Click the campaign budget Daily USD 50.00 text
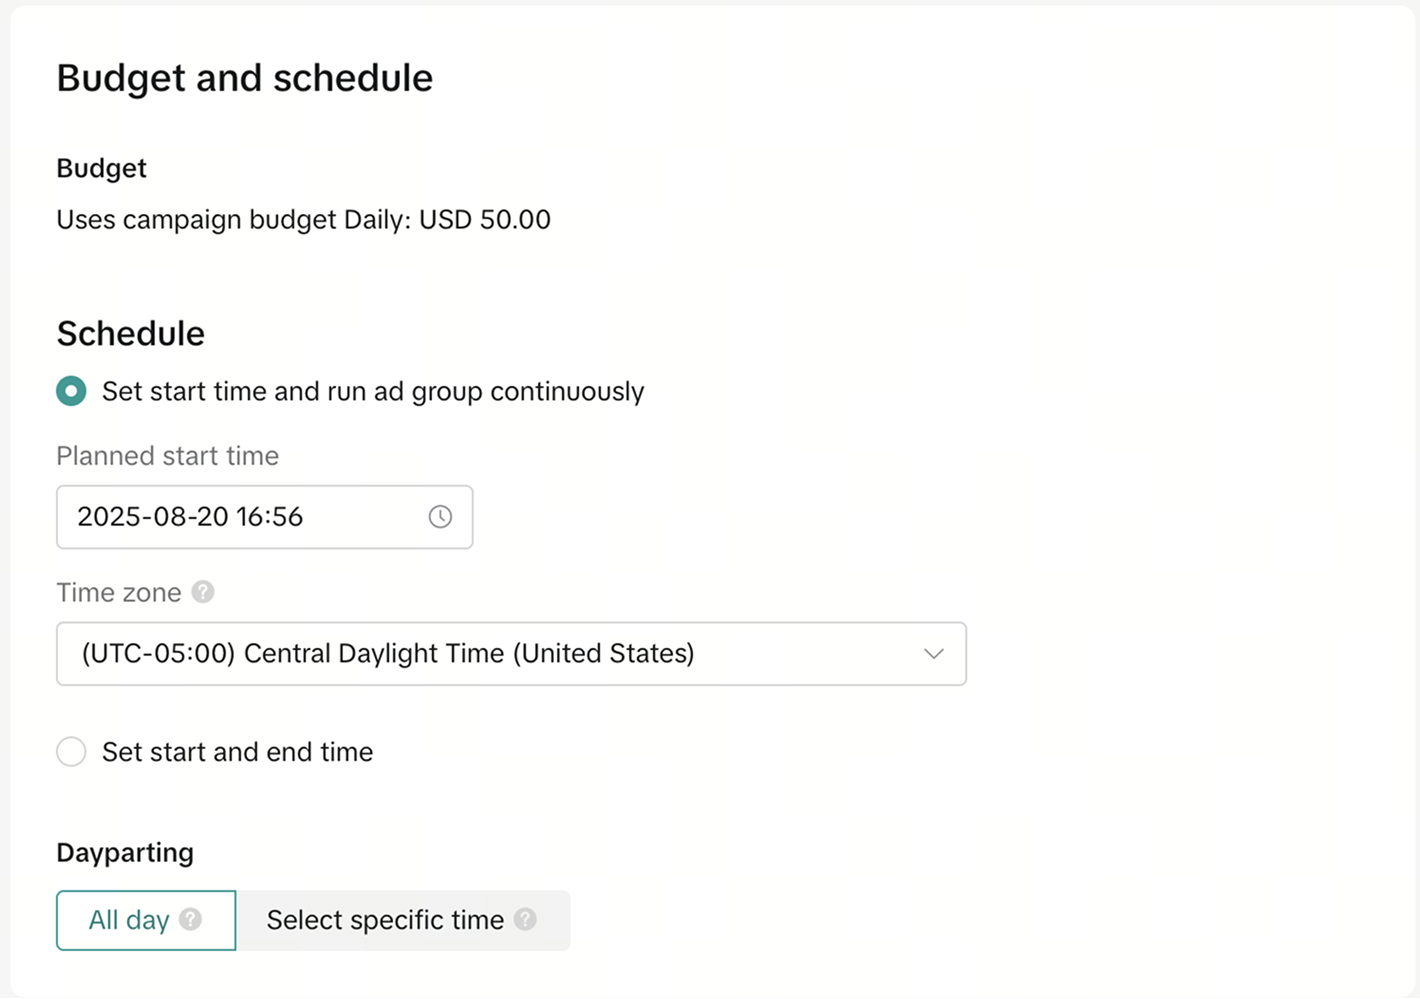This screenshot has height=999, width=1420. pos(303,220)
